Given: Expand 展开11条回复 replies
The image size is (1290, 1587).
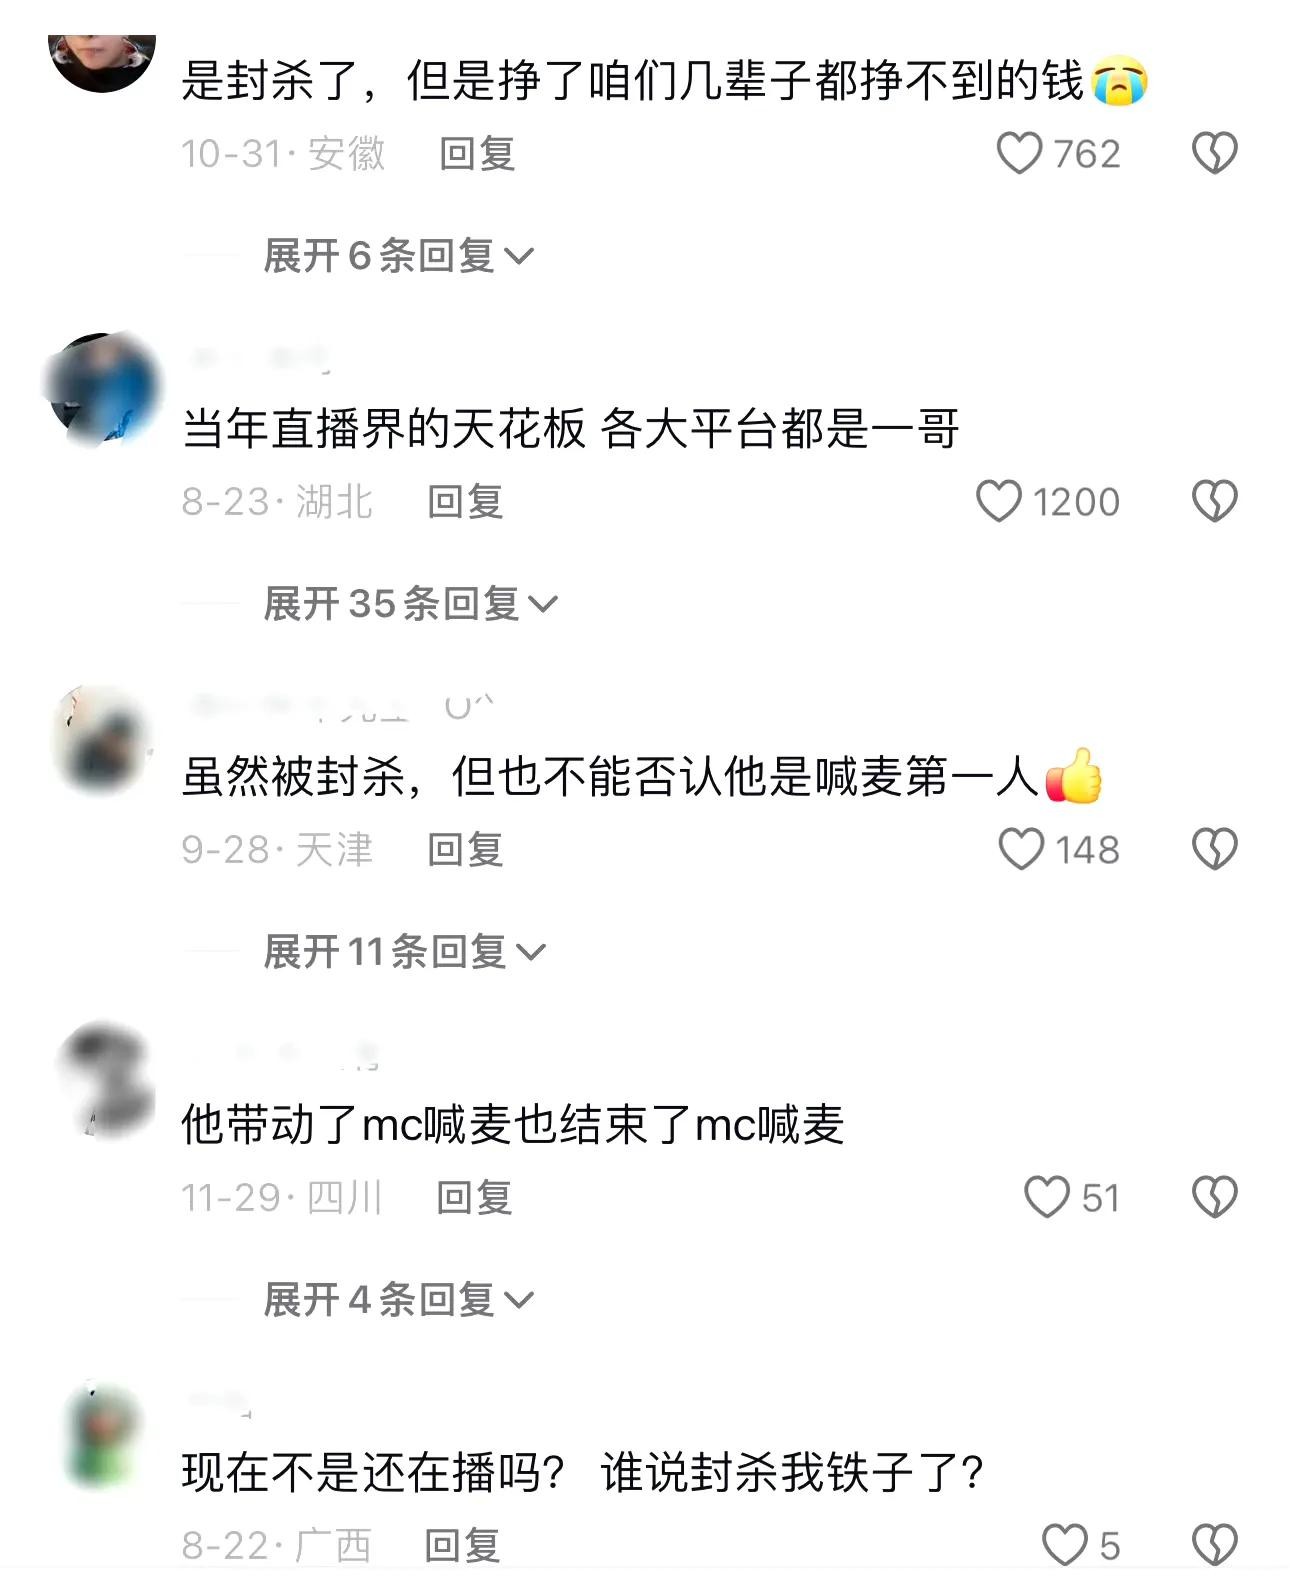Looking at the screenshot, I should point(404,952).
